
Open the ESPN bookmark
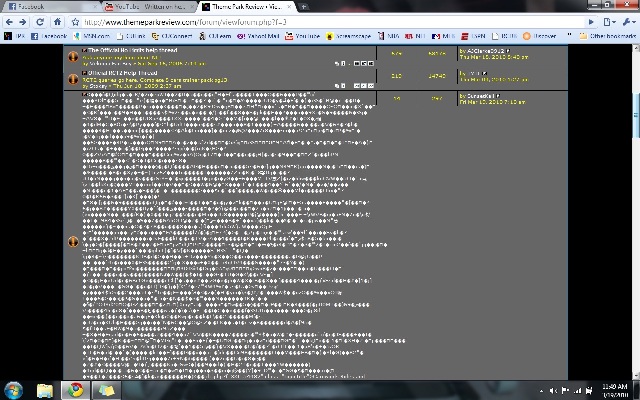pyautogui.click(x=473, y=36)
